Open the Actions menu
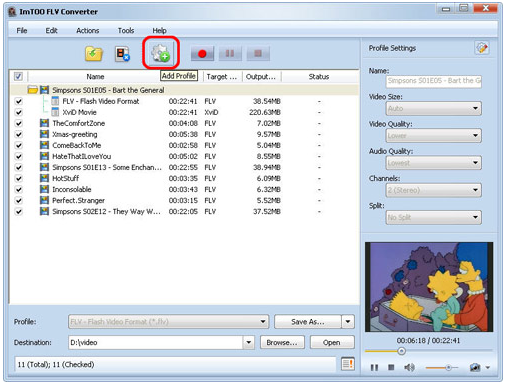This screenshot has width=507, height=384. 88,31
